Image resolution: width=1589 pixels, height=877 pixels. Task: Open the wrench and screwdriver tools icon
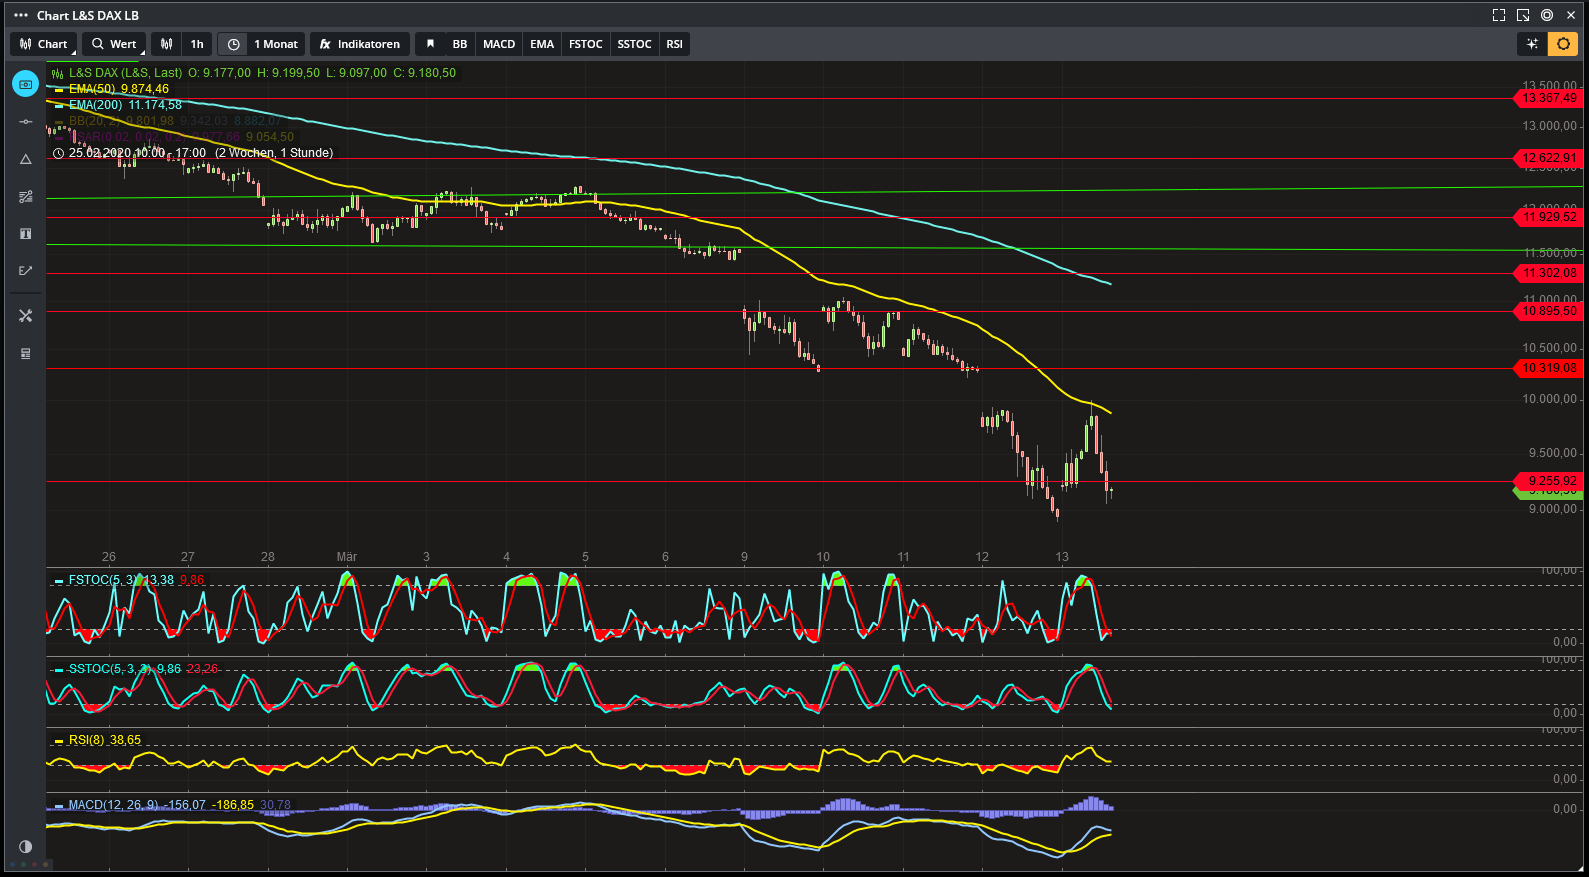(x=26, y=316)
